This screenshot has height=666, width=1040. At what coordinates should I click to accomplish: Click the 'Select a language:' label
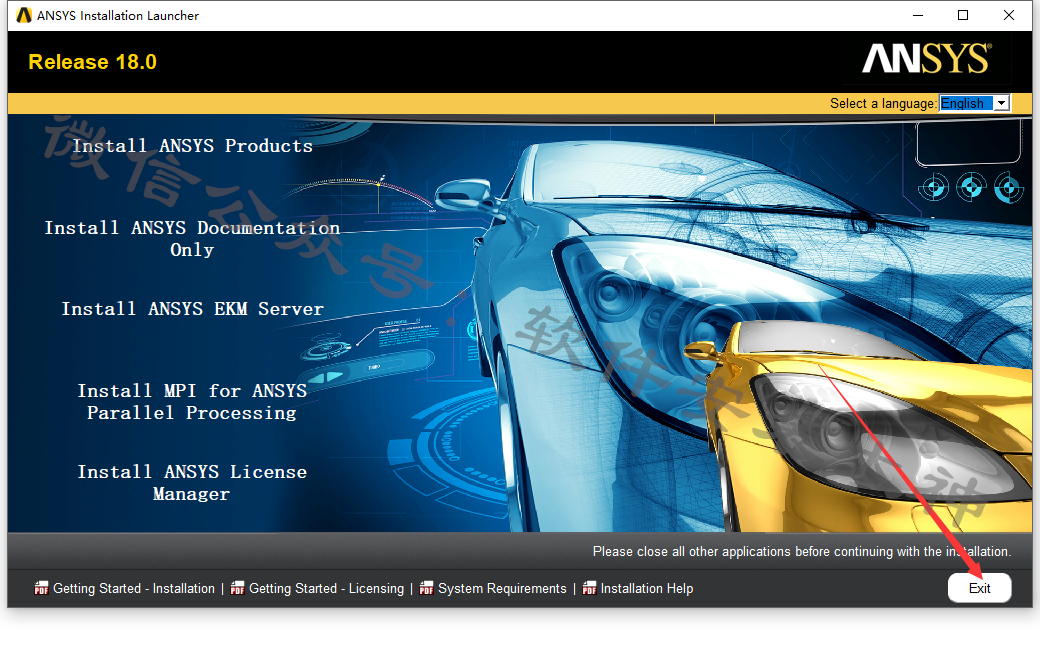click(883, 103)
